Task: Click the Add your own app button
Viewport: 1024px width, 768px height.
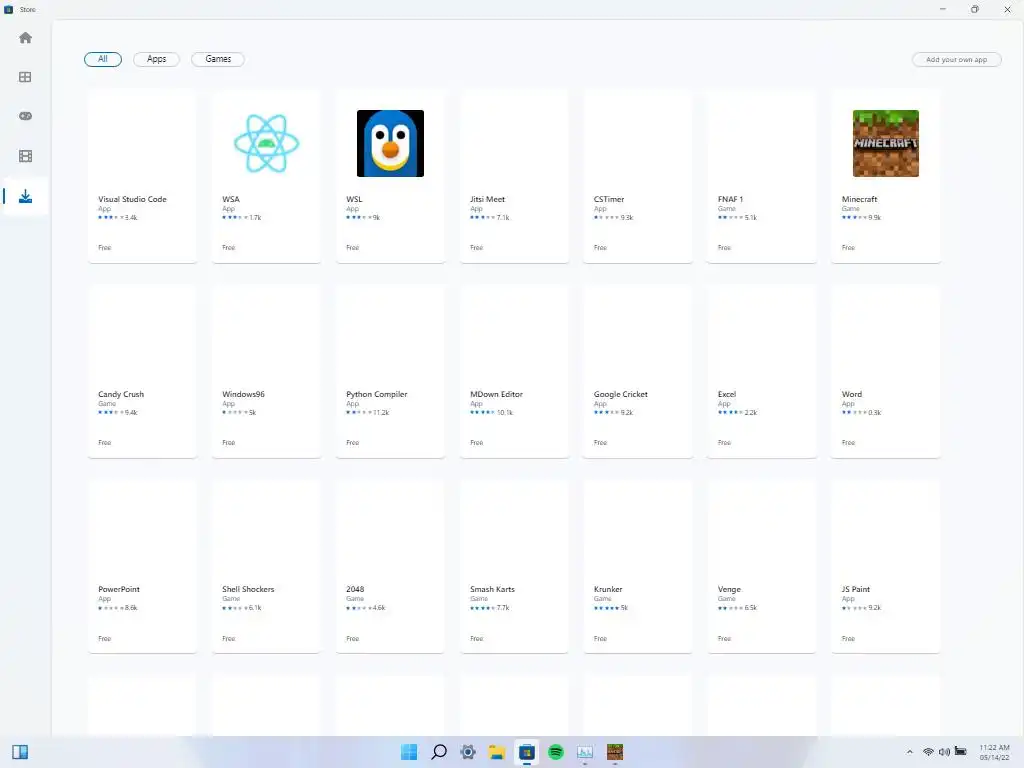Action: (956, 59)
